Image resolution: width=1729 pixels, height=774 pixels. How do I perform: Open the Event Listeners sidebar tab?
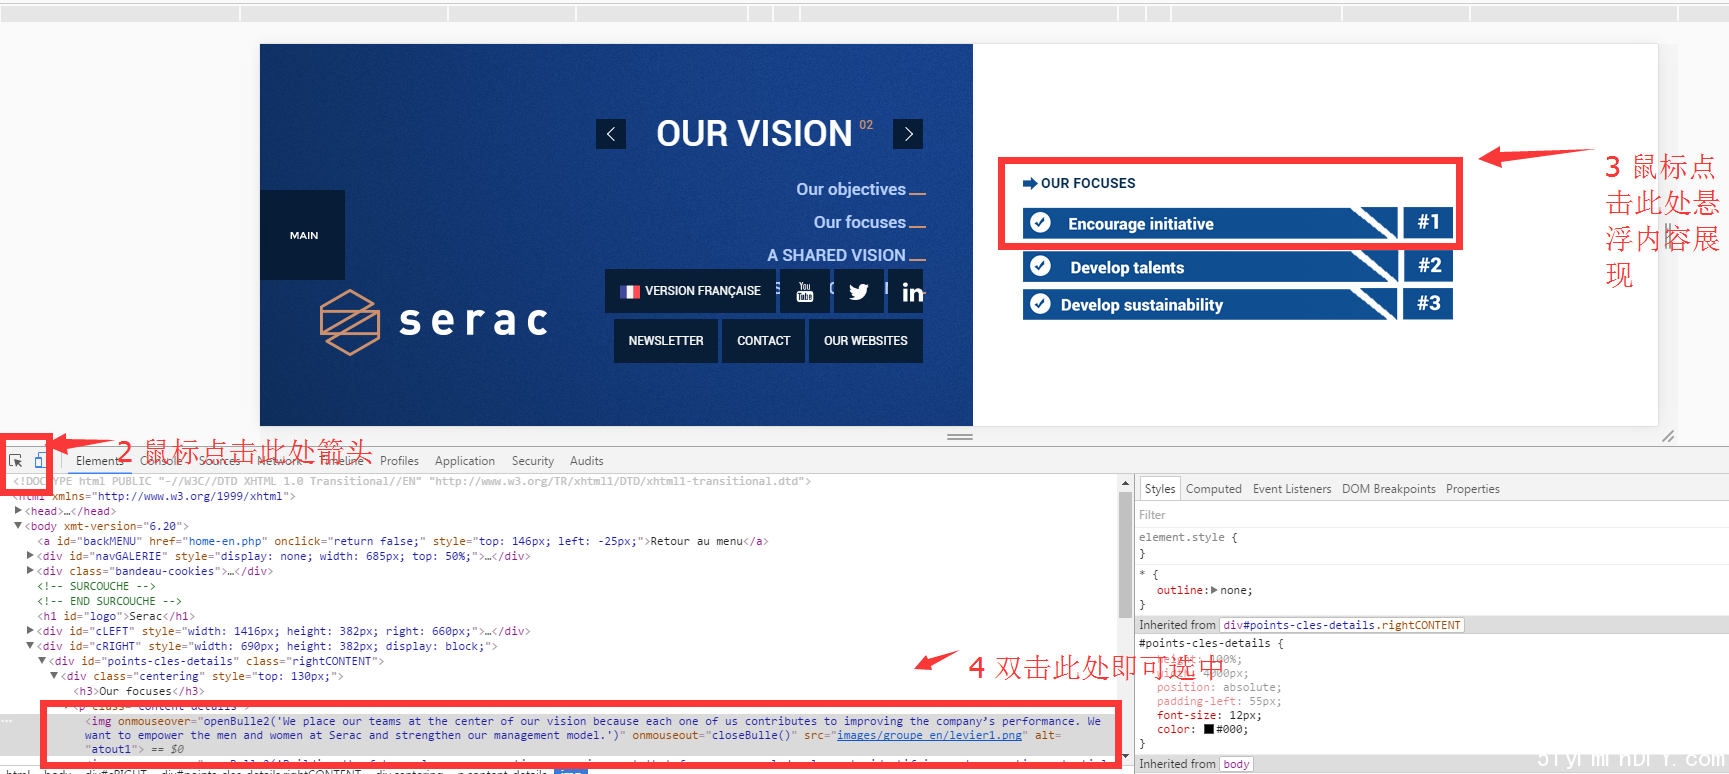point(1292,489)
